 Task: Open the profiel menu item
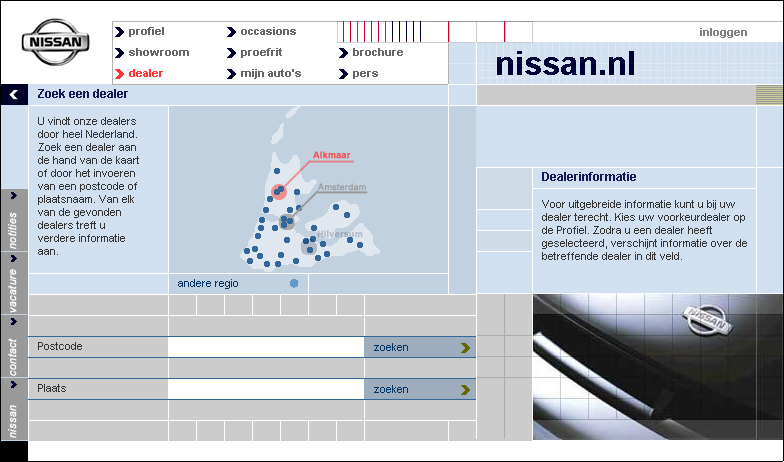tap(146, 32)
